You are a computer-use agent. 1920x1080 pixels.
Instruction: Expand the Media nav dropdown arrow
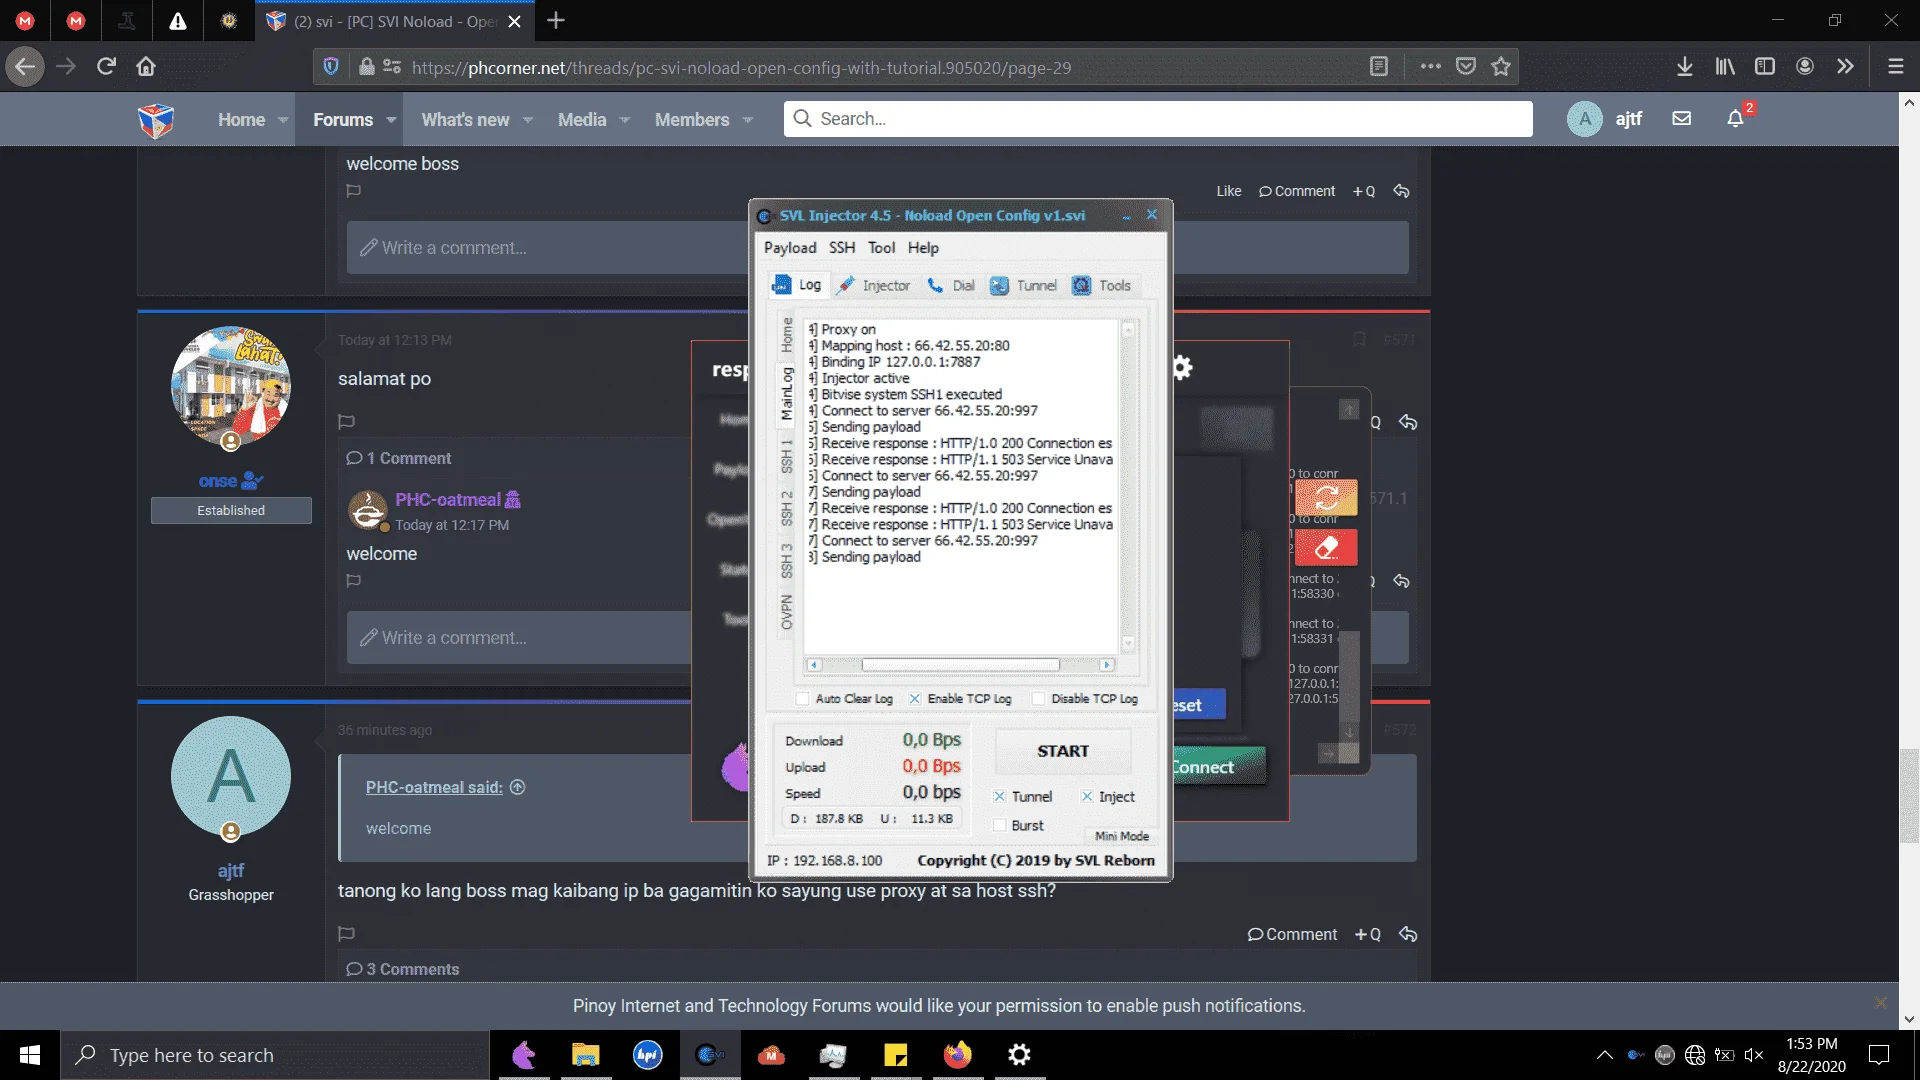pyautogui.click(x=625, y=120)
